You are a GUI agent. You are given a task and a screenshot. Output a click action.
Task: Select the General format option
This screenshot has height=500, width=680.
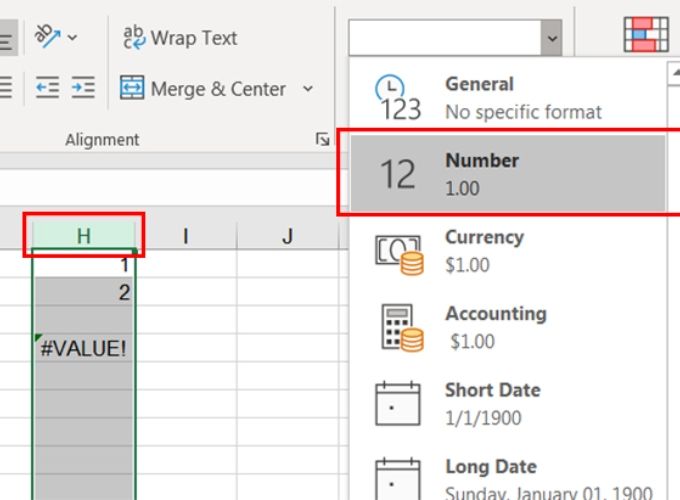point(508,98)
